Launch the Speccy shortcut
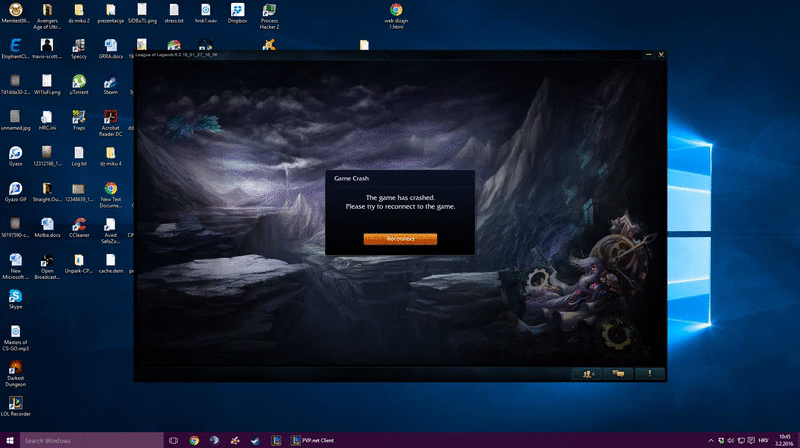Screen dimensions: 800x448 click(x=79, y=49)
